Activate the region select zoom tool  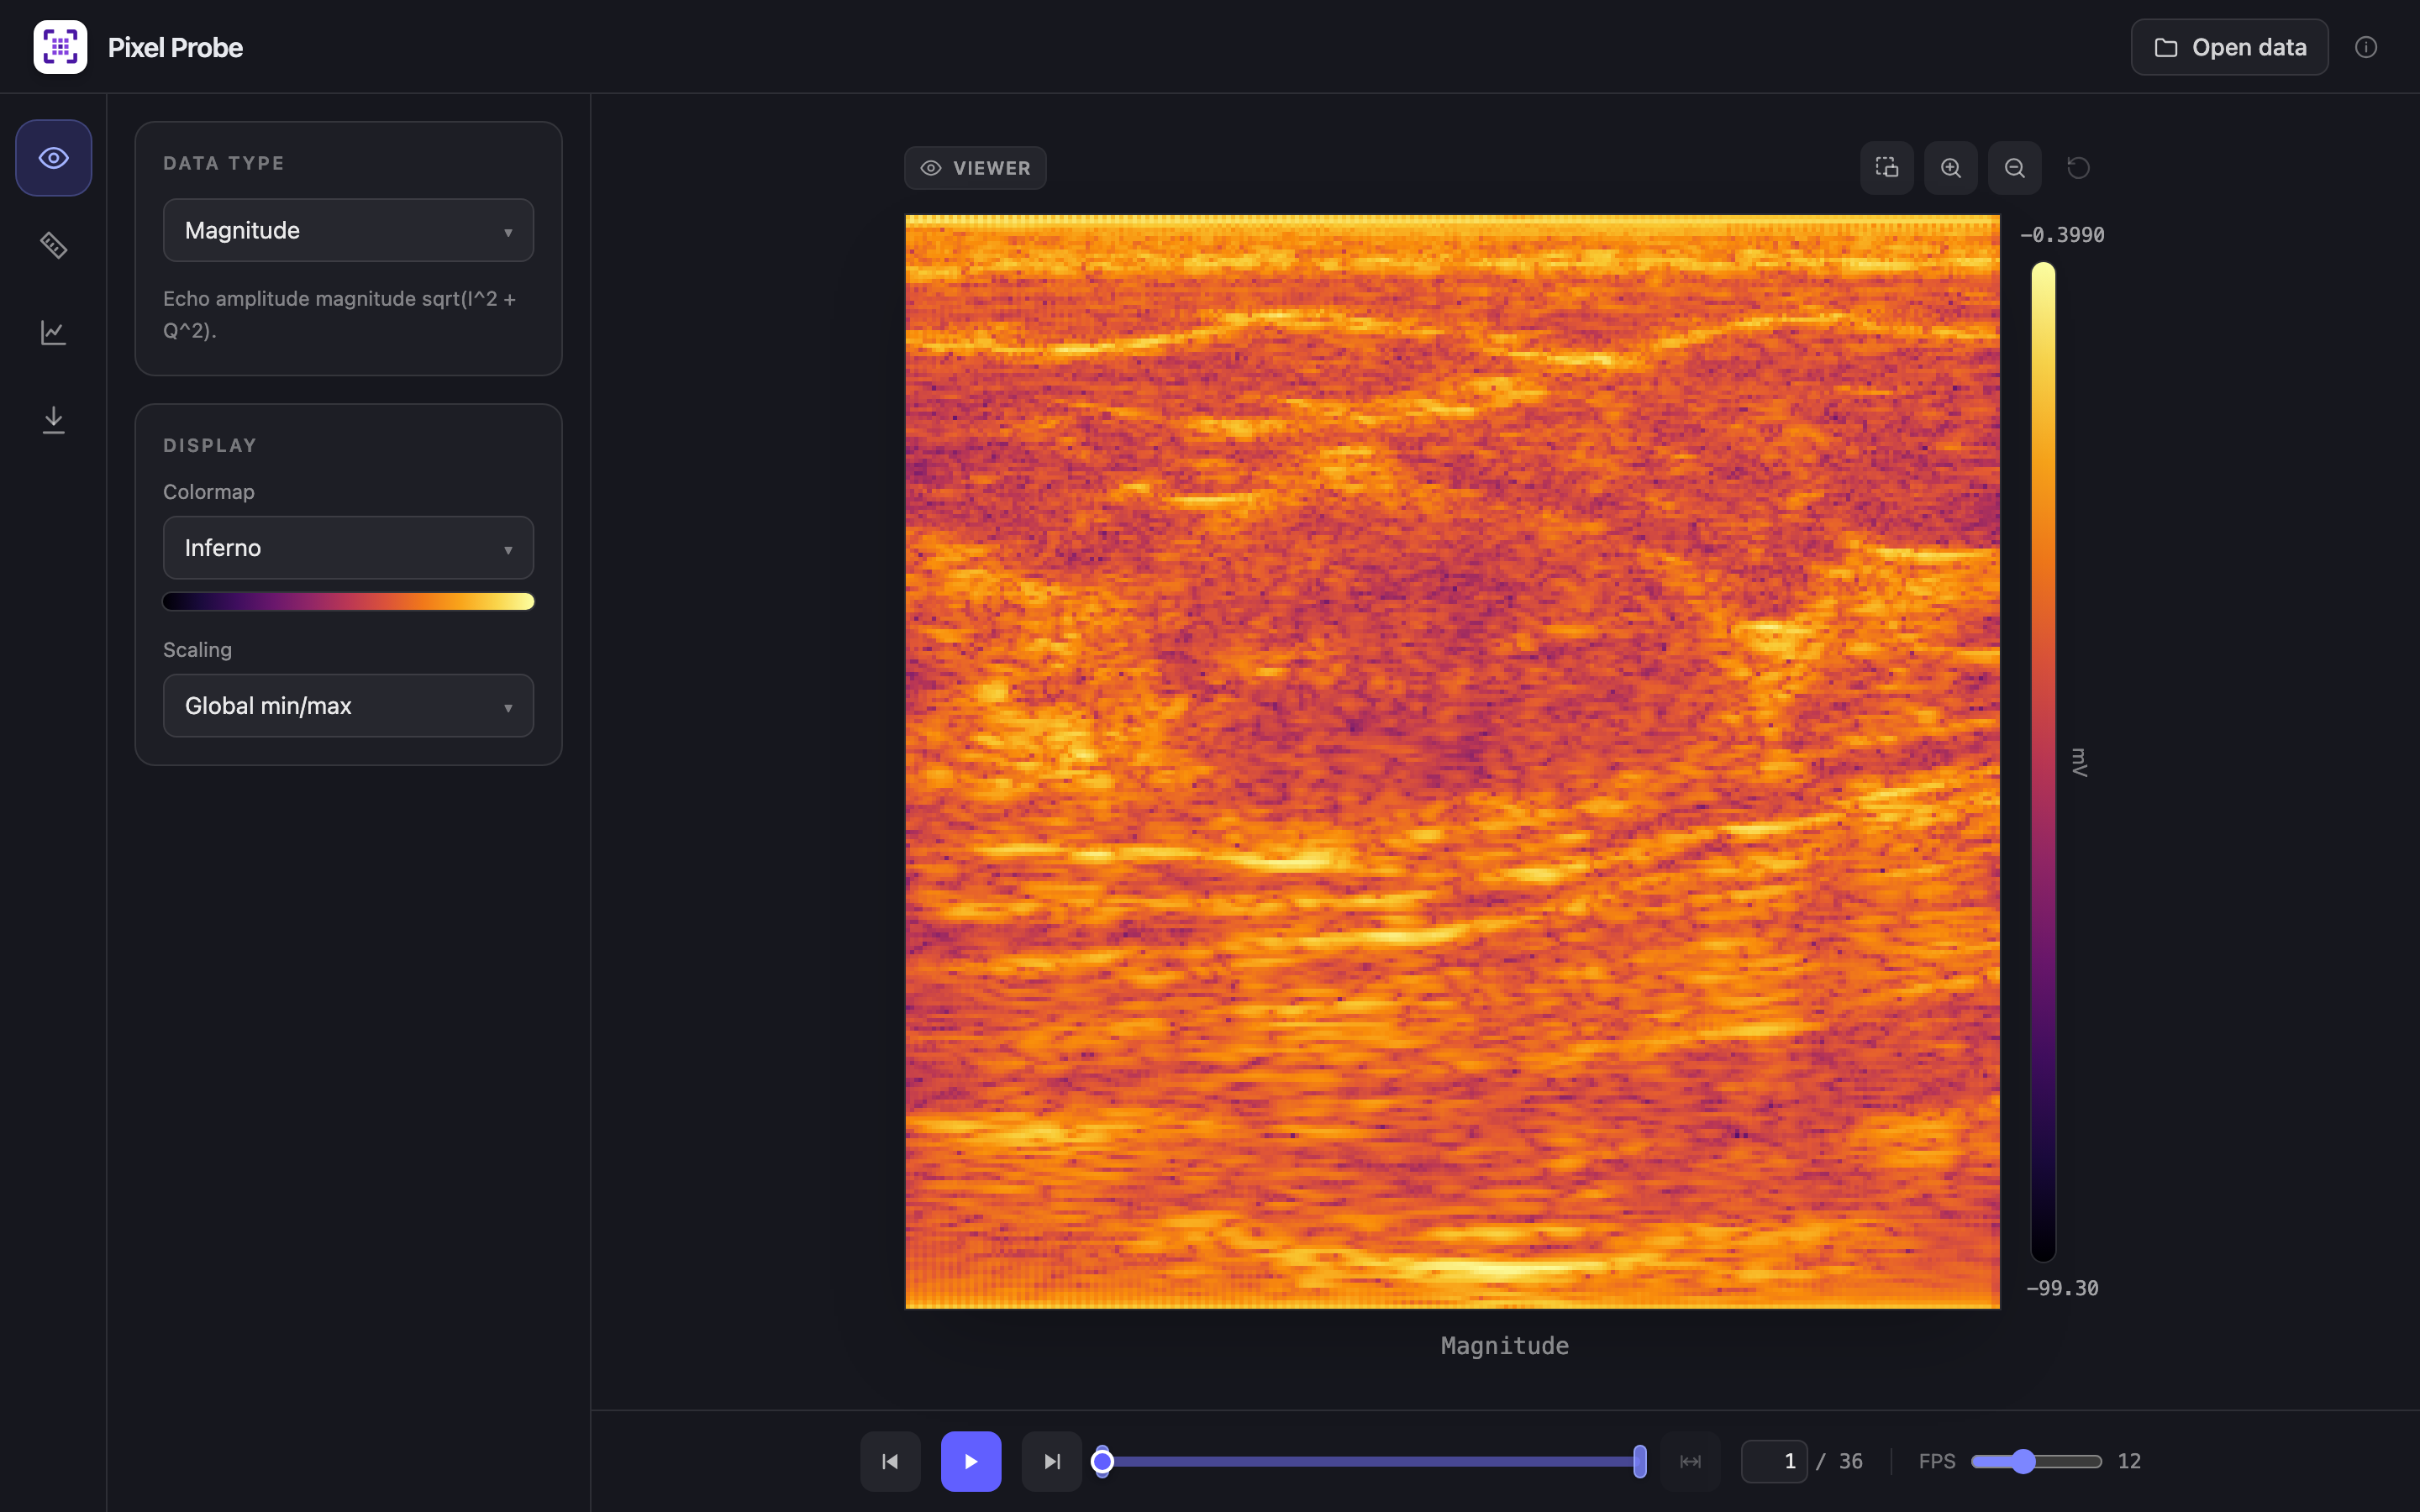(x=1887, y=168)
